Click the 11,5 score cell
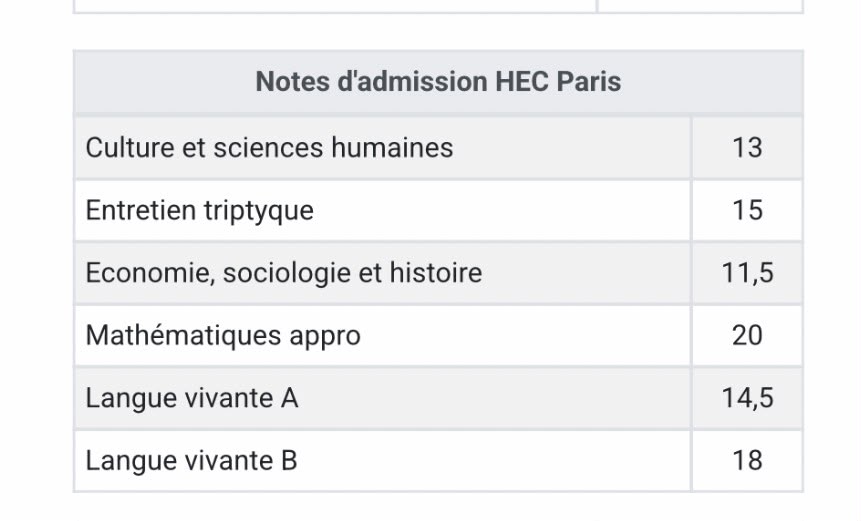 point(747,273)
